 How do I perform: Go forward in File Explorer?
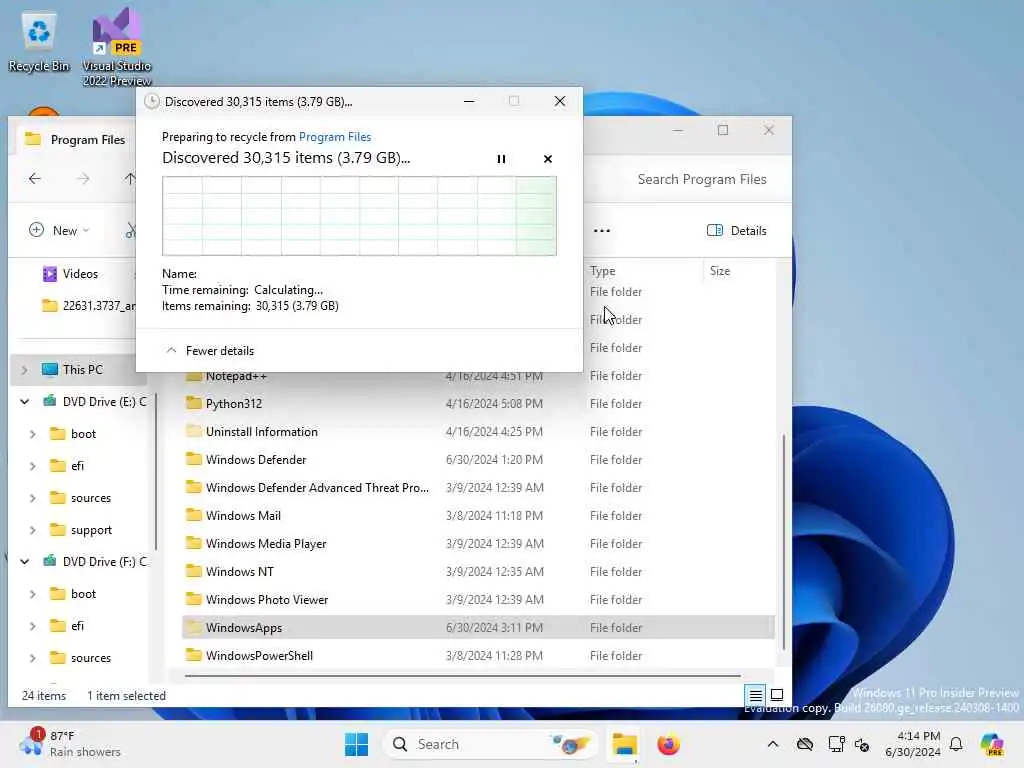83,178
